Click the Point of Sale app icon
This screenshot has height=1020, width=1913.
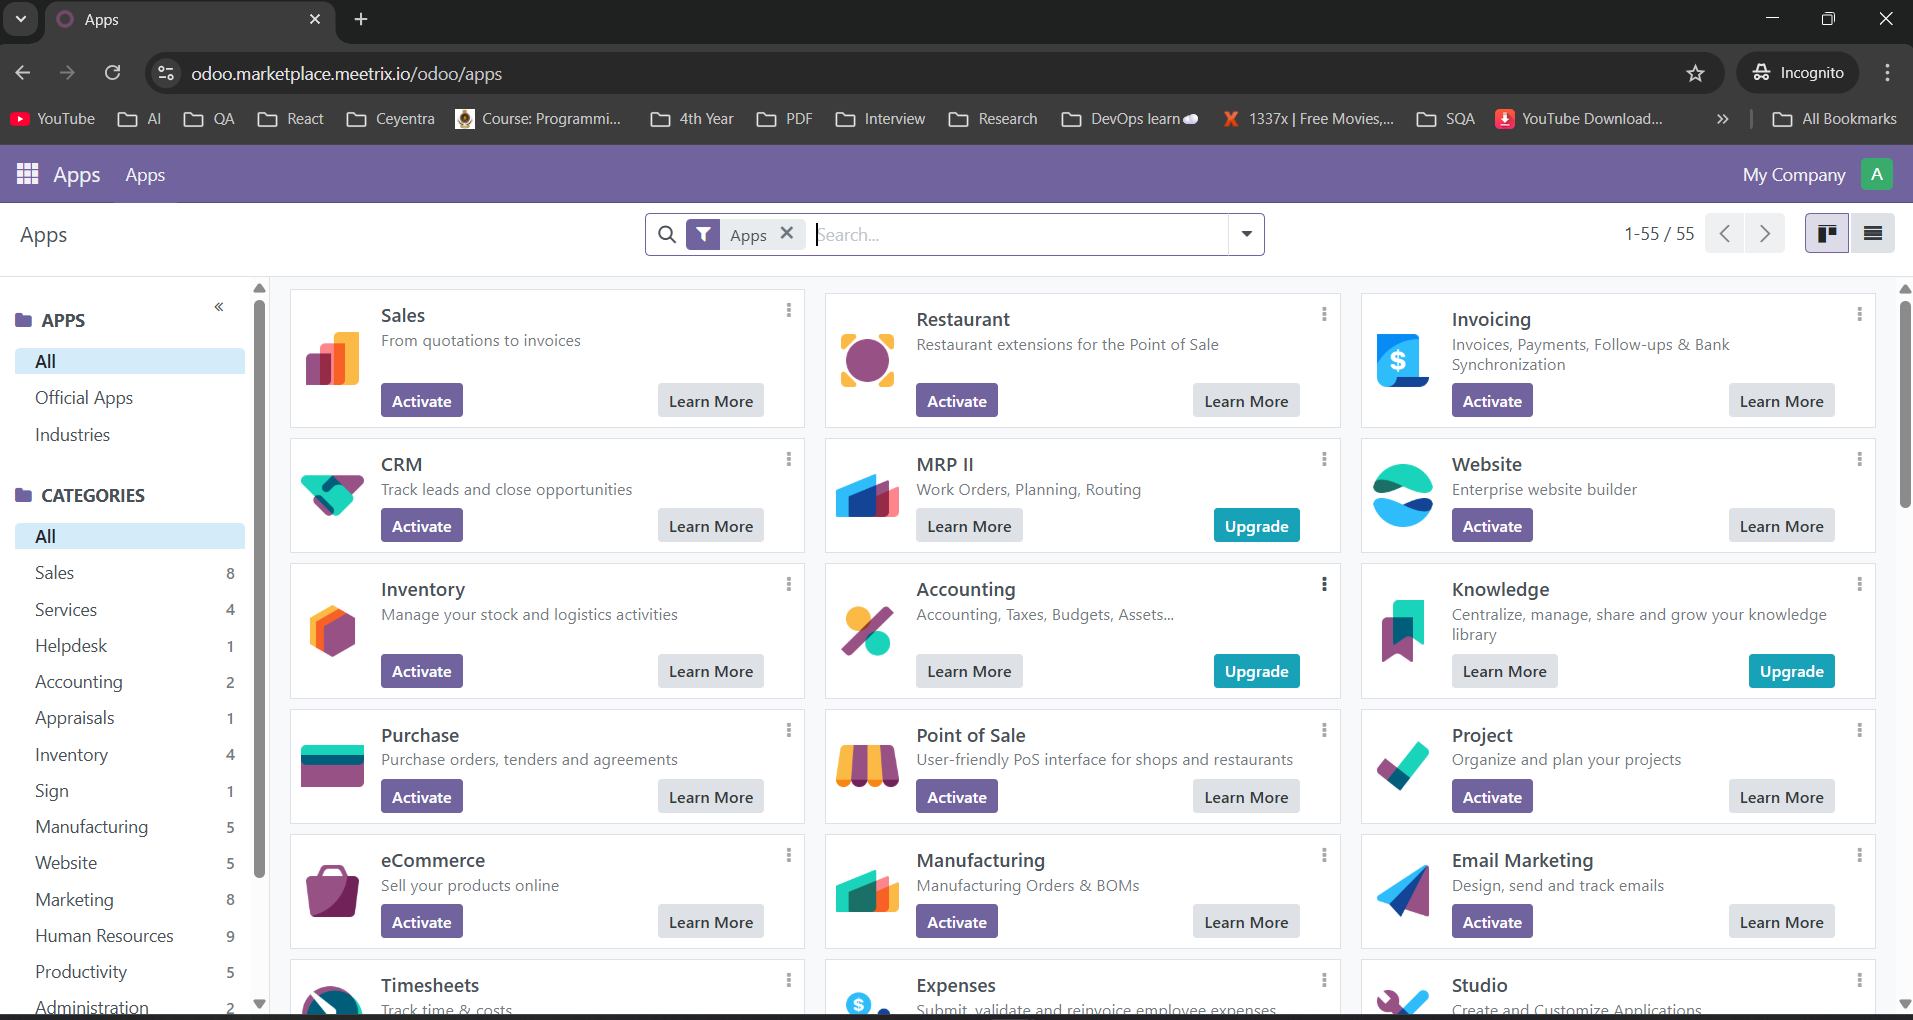click(x=866, y=766)
